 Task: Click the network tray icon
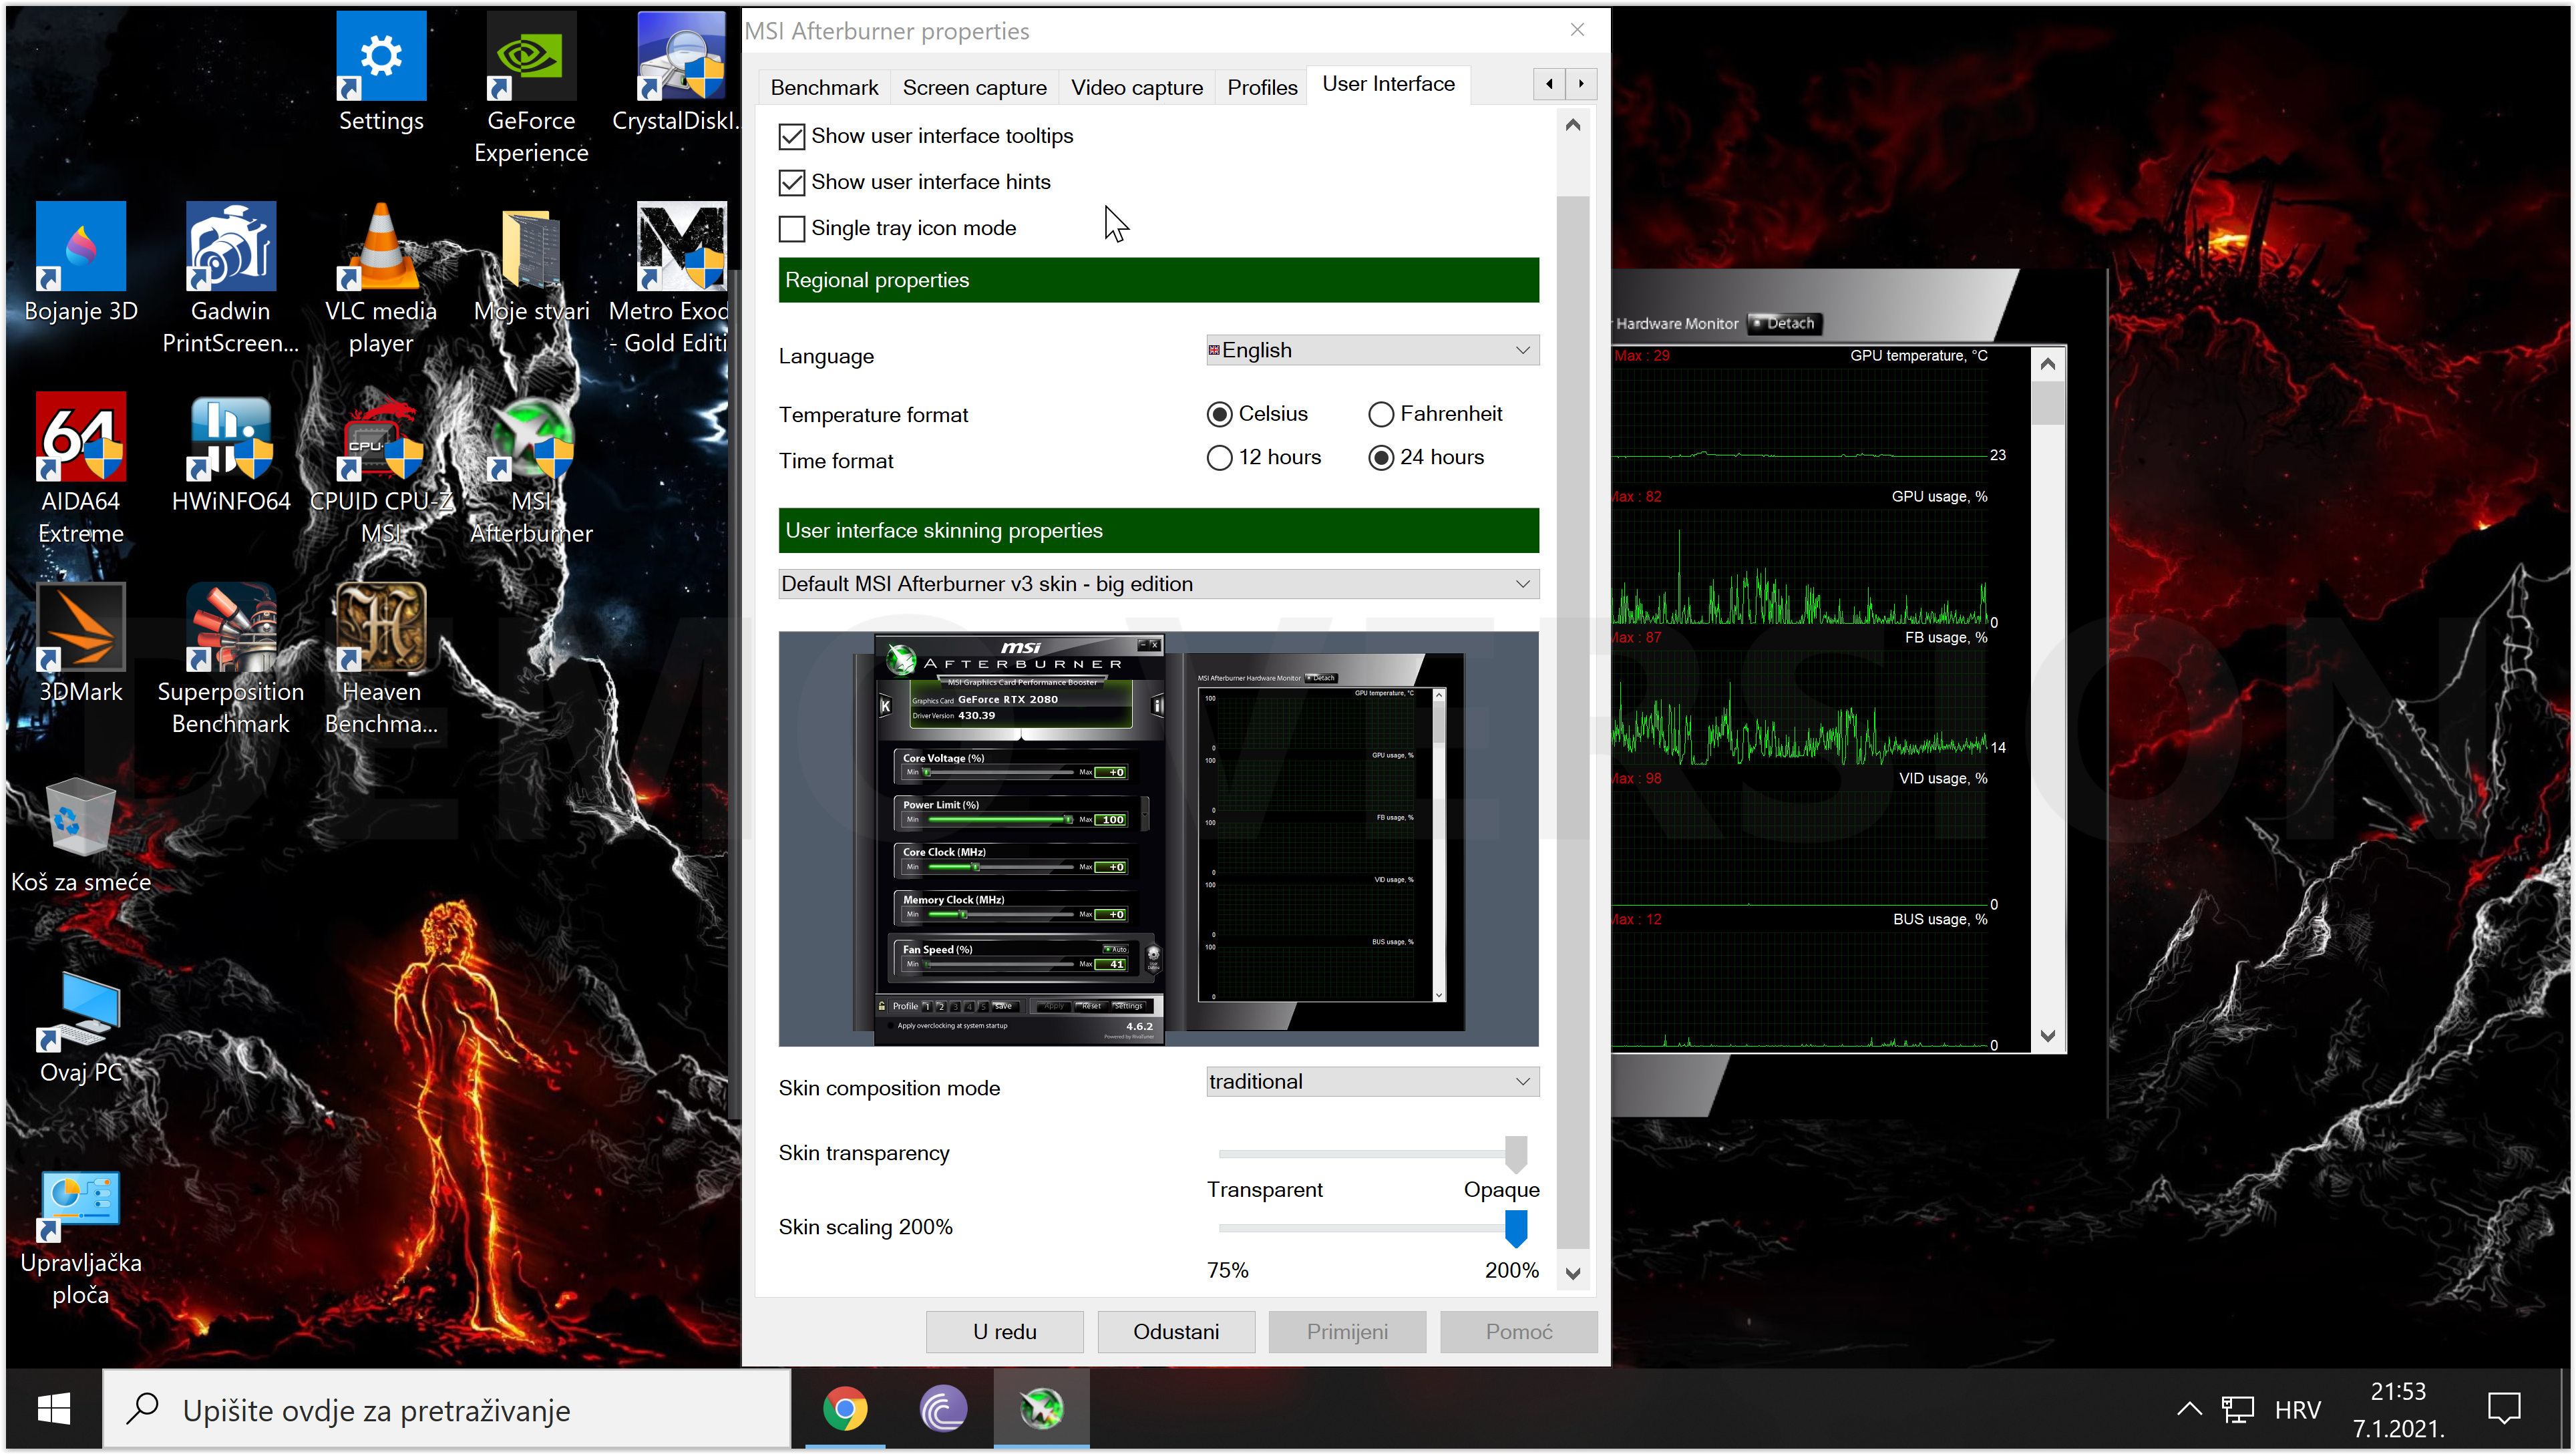tap(2237, 1409)
